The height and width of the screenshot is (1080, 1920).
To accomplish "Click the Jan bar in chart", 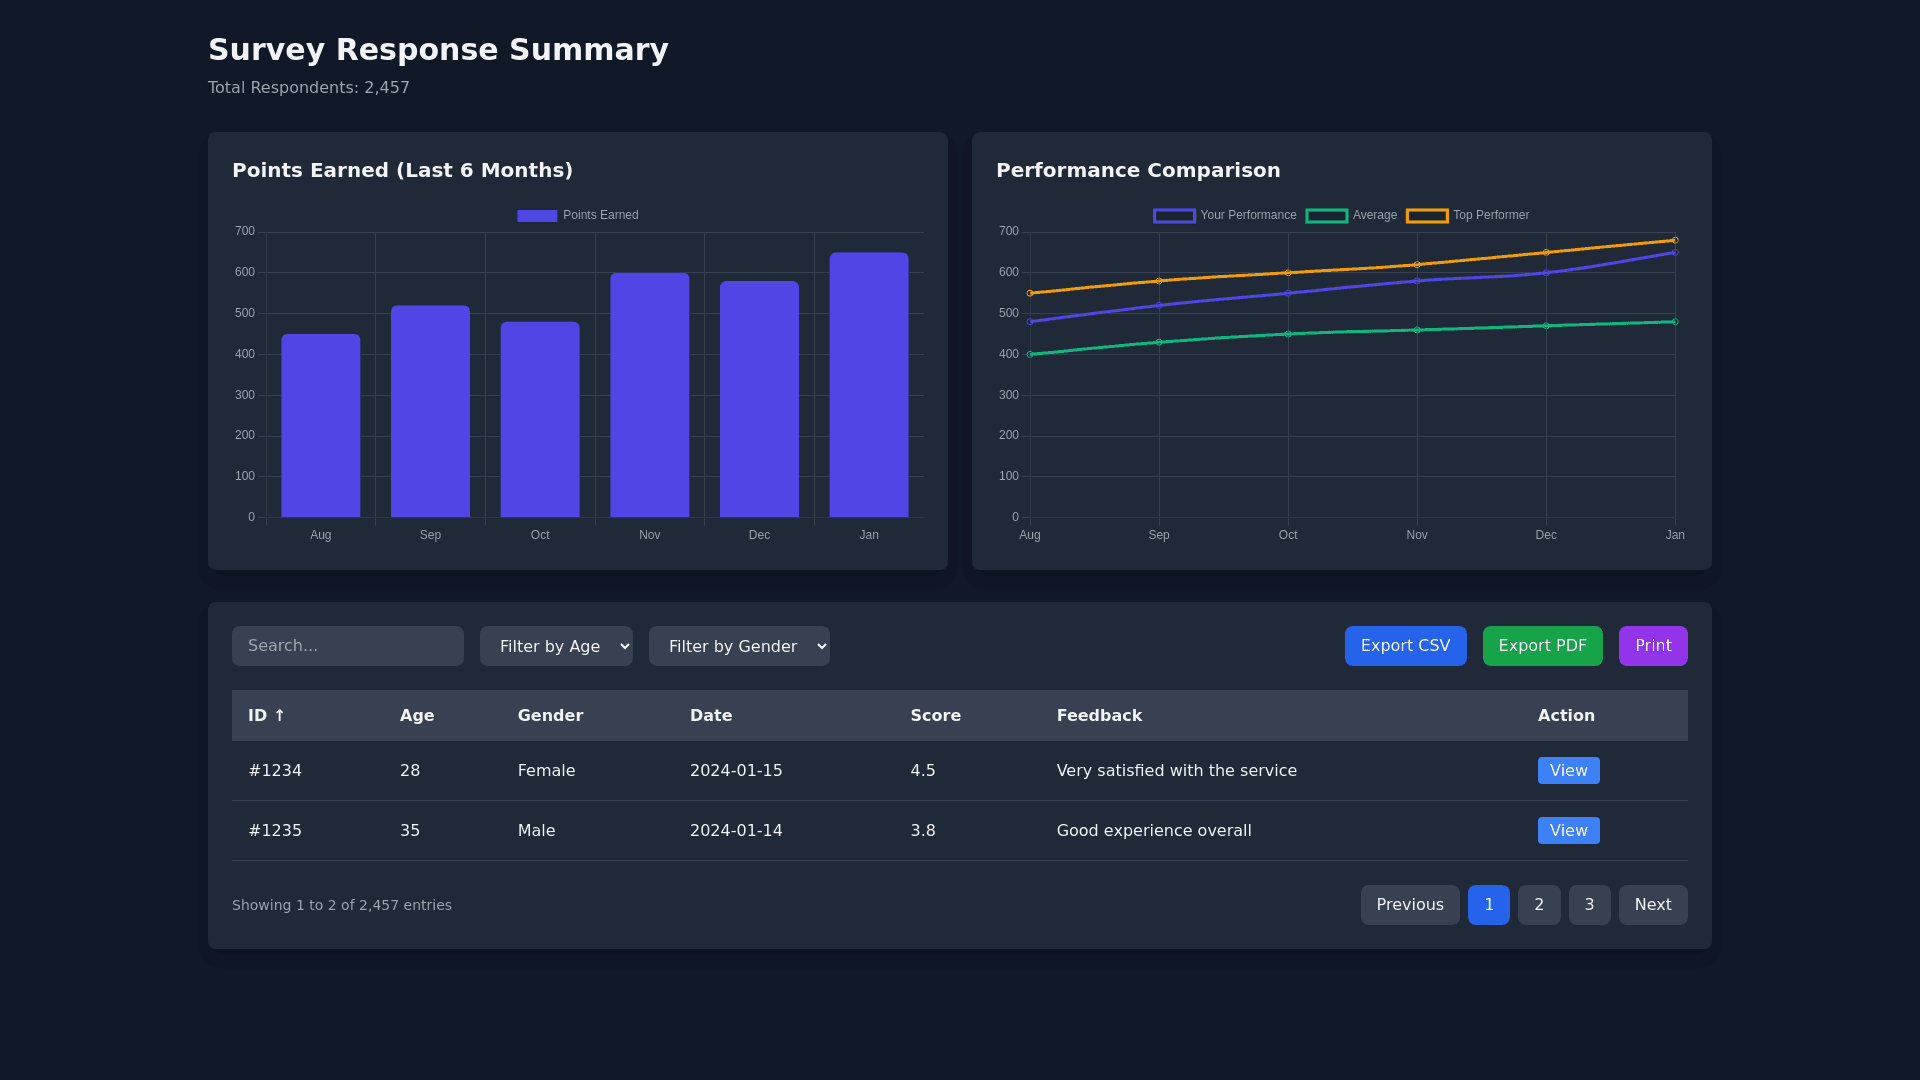I will click(868, 385).
